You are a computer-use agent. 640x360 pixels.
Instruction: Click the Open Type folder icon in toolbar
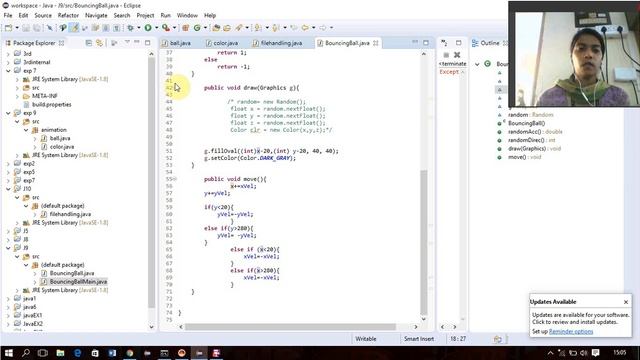(x=216, y=28)
